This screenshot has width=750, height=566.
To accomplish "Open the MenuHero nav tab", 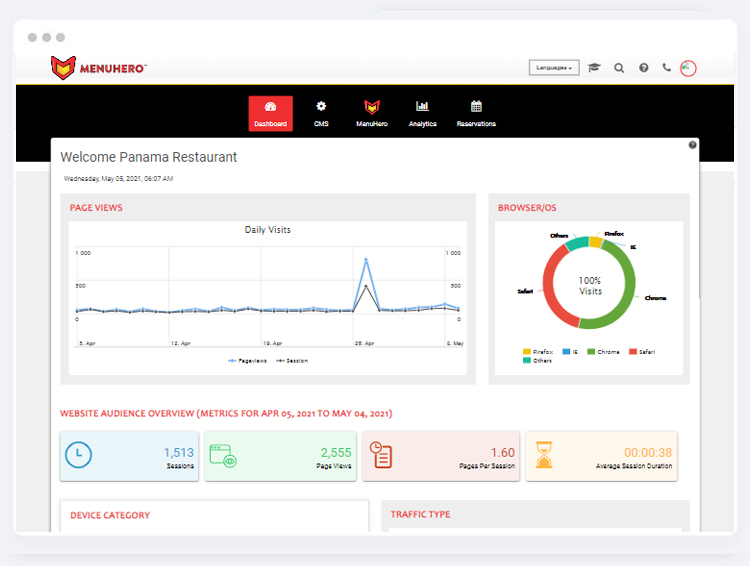I will click(372, 113).
